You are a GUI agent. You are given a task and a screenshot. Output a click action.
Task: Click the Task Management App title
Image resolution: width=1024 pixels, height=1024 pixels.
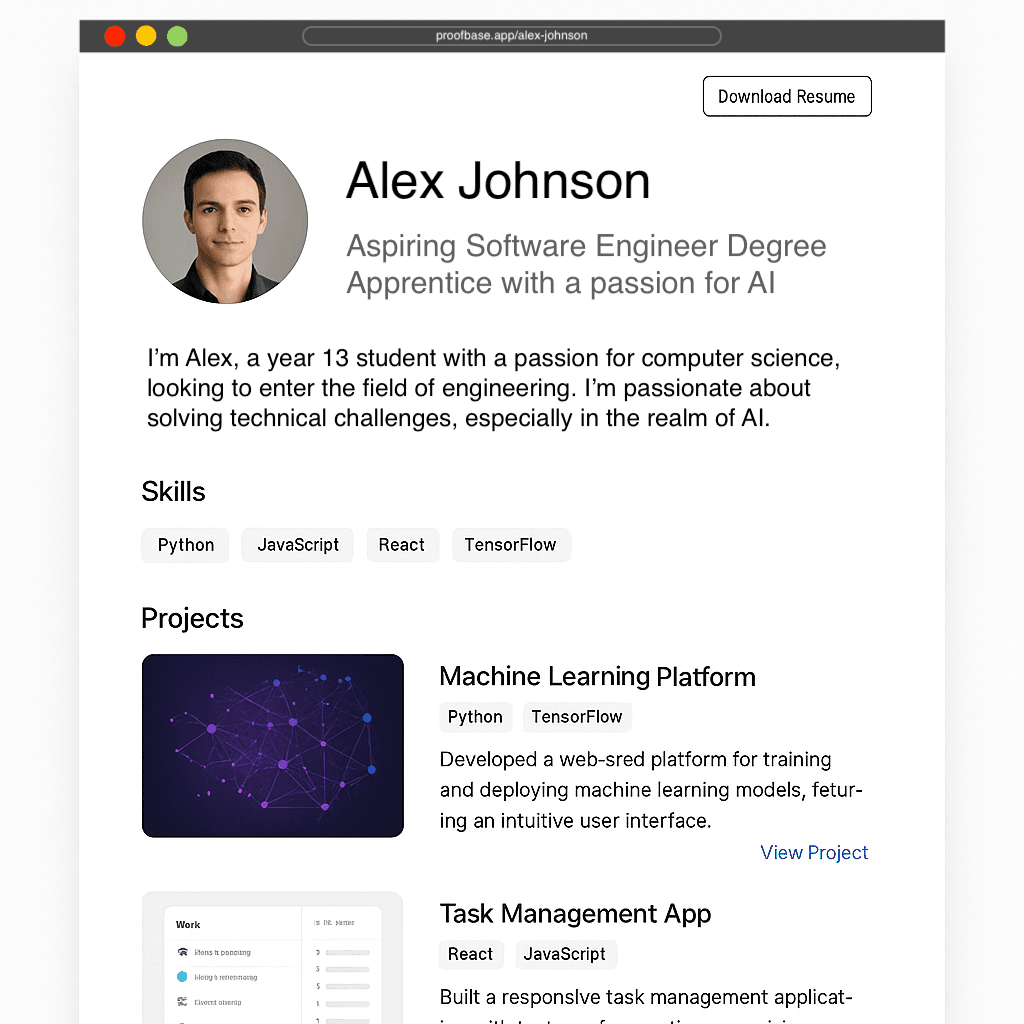pos(575,914)
